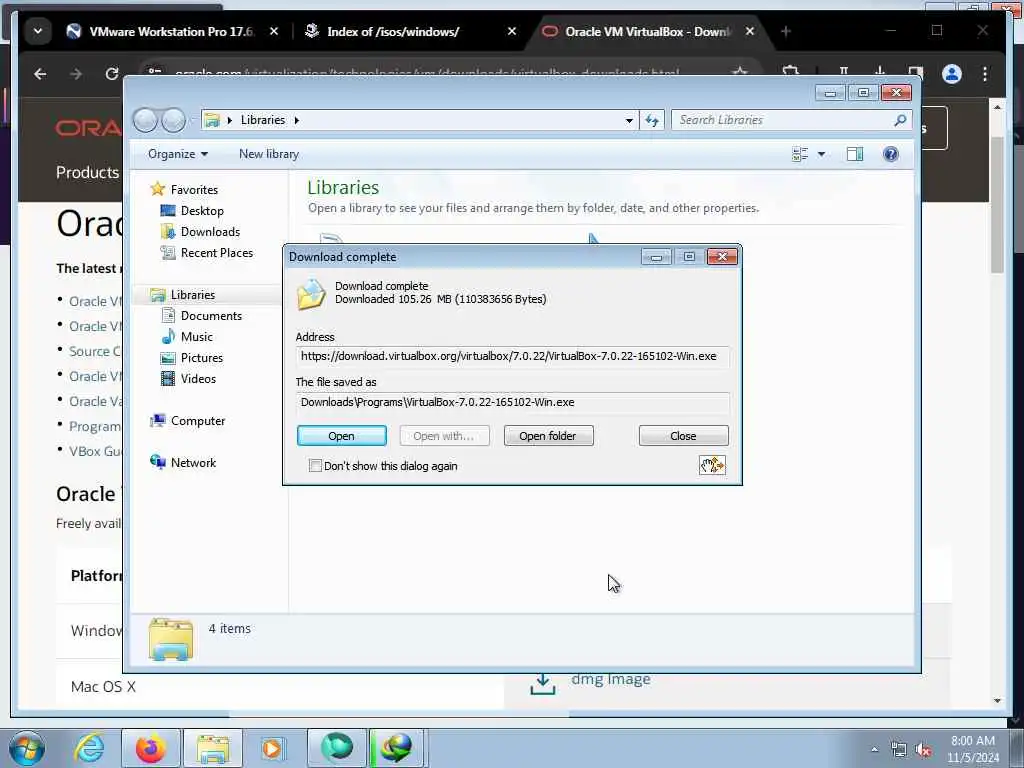1024x768 pixels.
Task: Click the Explorer help icon
Action: point(891,154)
